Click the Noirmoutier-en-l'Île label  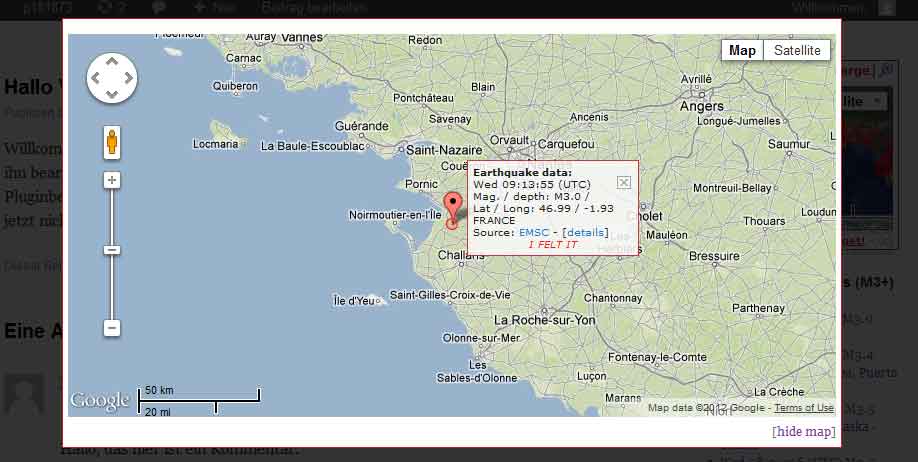point(395,215)
